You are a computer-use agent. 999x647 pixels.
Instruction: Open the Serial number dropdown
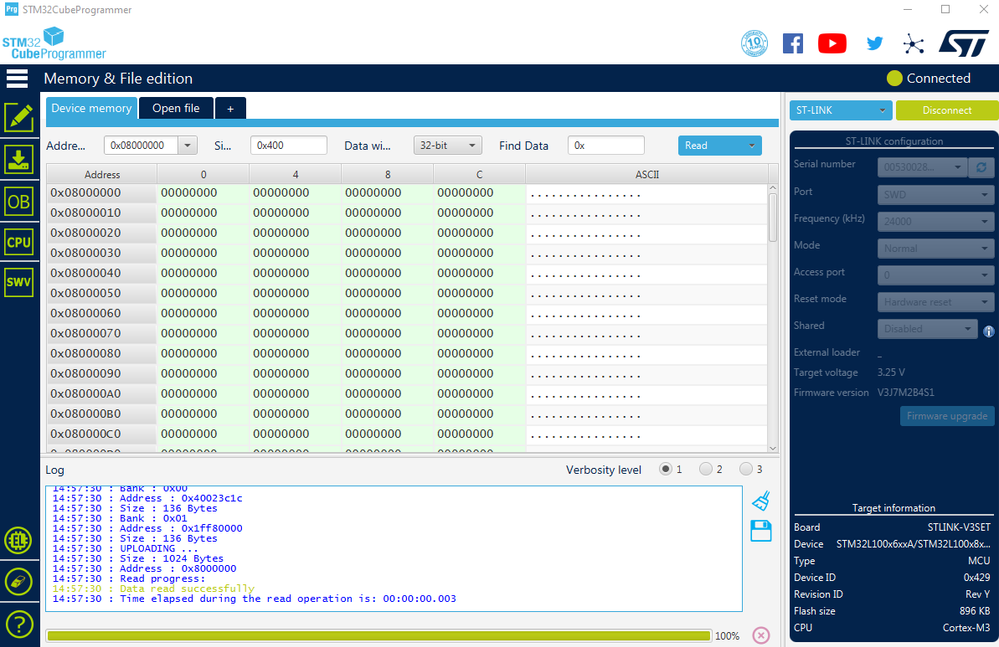pyautogui.click(x=922, y=167)
